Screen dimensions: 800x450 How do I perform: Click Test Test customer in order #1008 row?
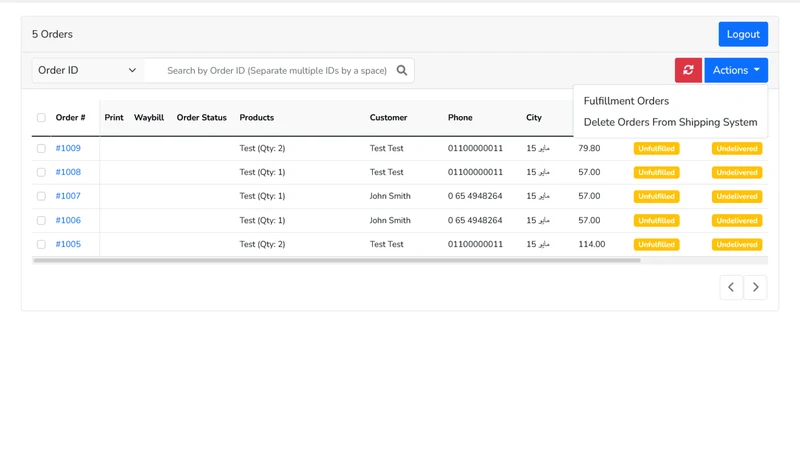[387, 172]
